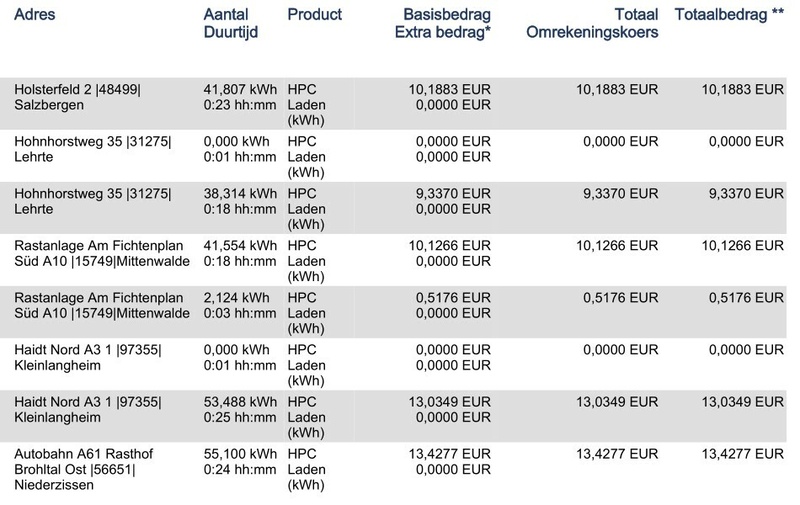Click the 0:24 hh:mm duration value
The height and width of the screenshot is (505, 800).
coord(239,469)
